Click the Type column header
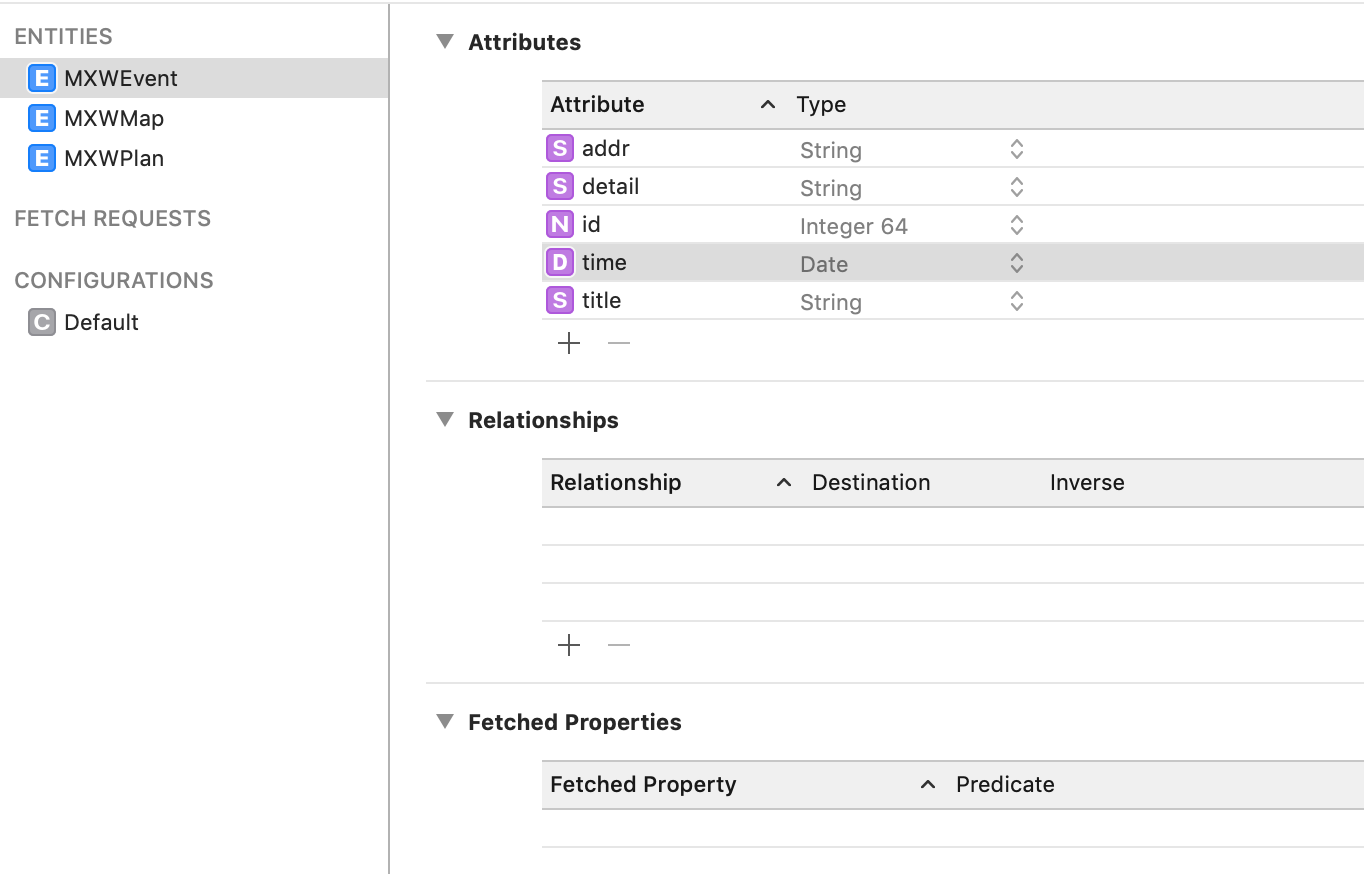The width and height of the screenshot is (1364, 874). pyautogui.click(x=821, y=104)
